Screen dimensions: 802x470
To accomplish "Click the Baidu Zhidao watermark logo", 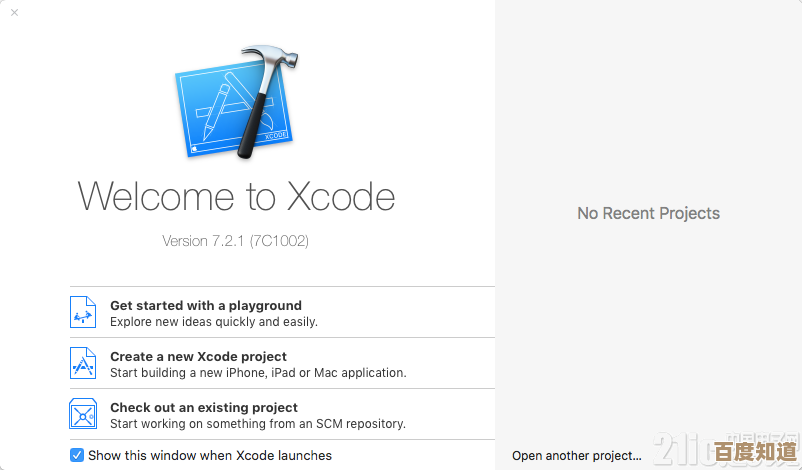I will point(755,452).
